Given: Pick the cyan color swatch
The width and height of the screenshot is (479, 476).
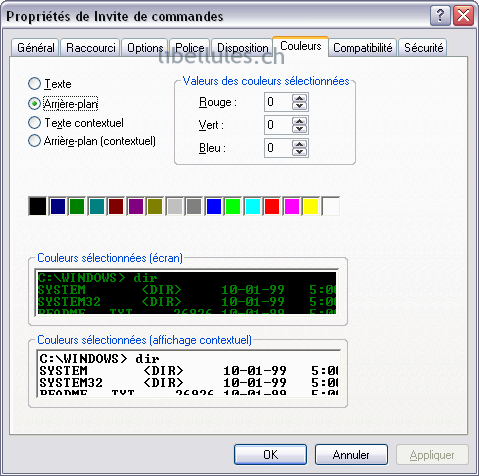Looking at the screenshot, I should [x=252, y=206].
